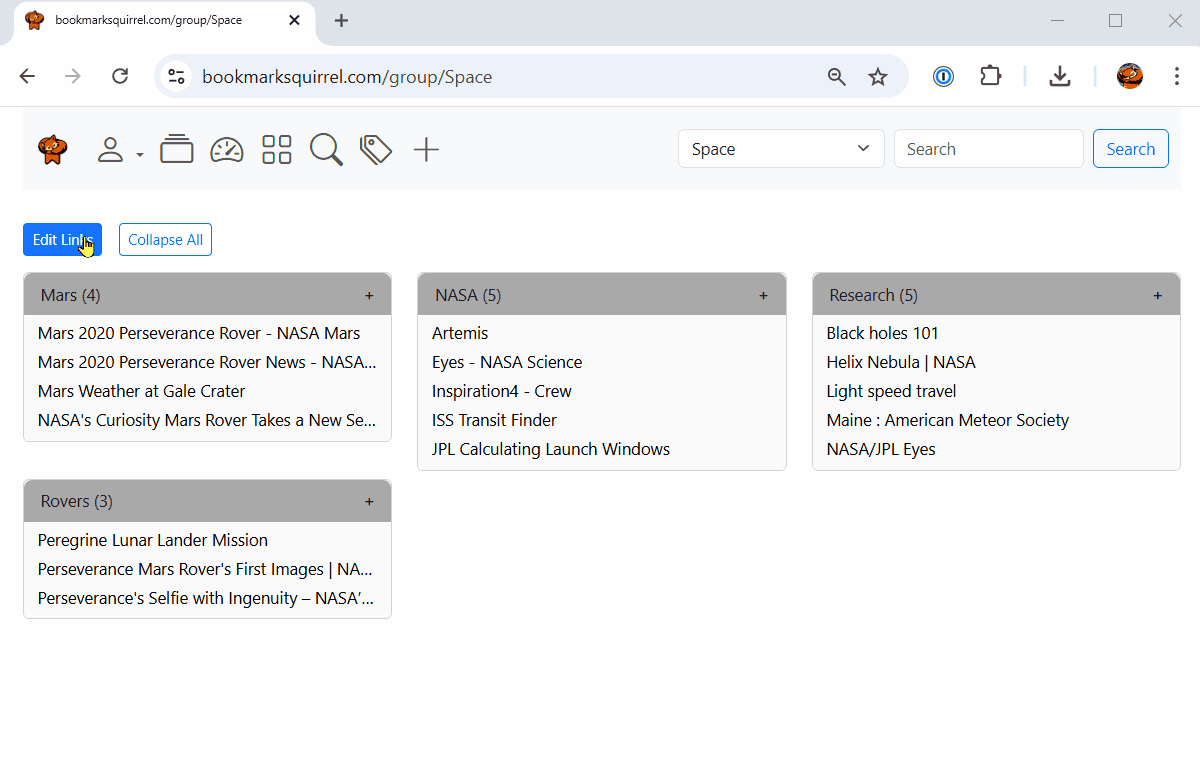
Task: Click the Collapse All button
Action: [x=165, y=240]
